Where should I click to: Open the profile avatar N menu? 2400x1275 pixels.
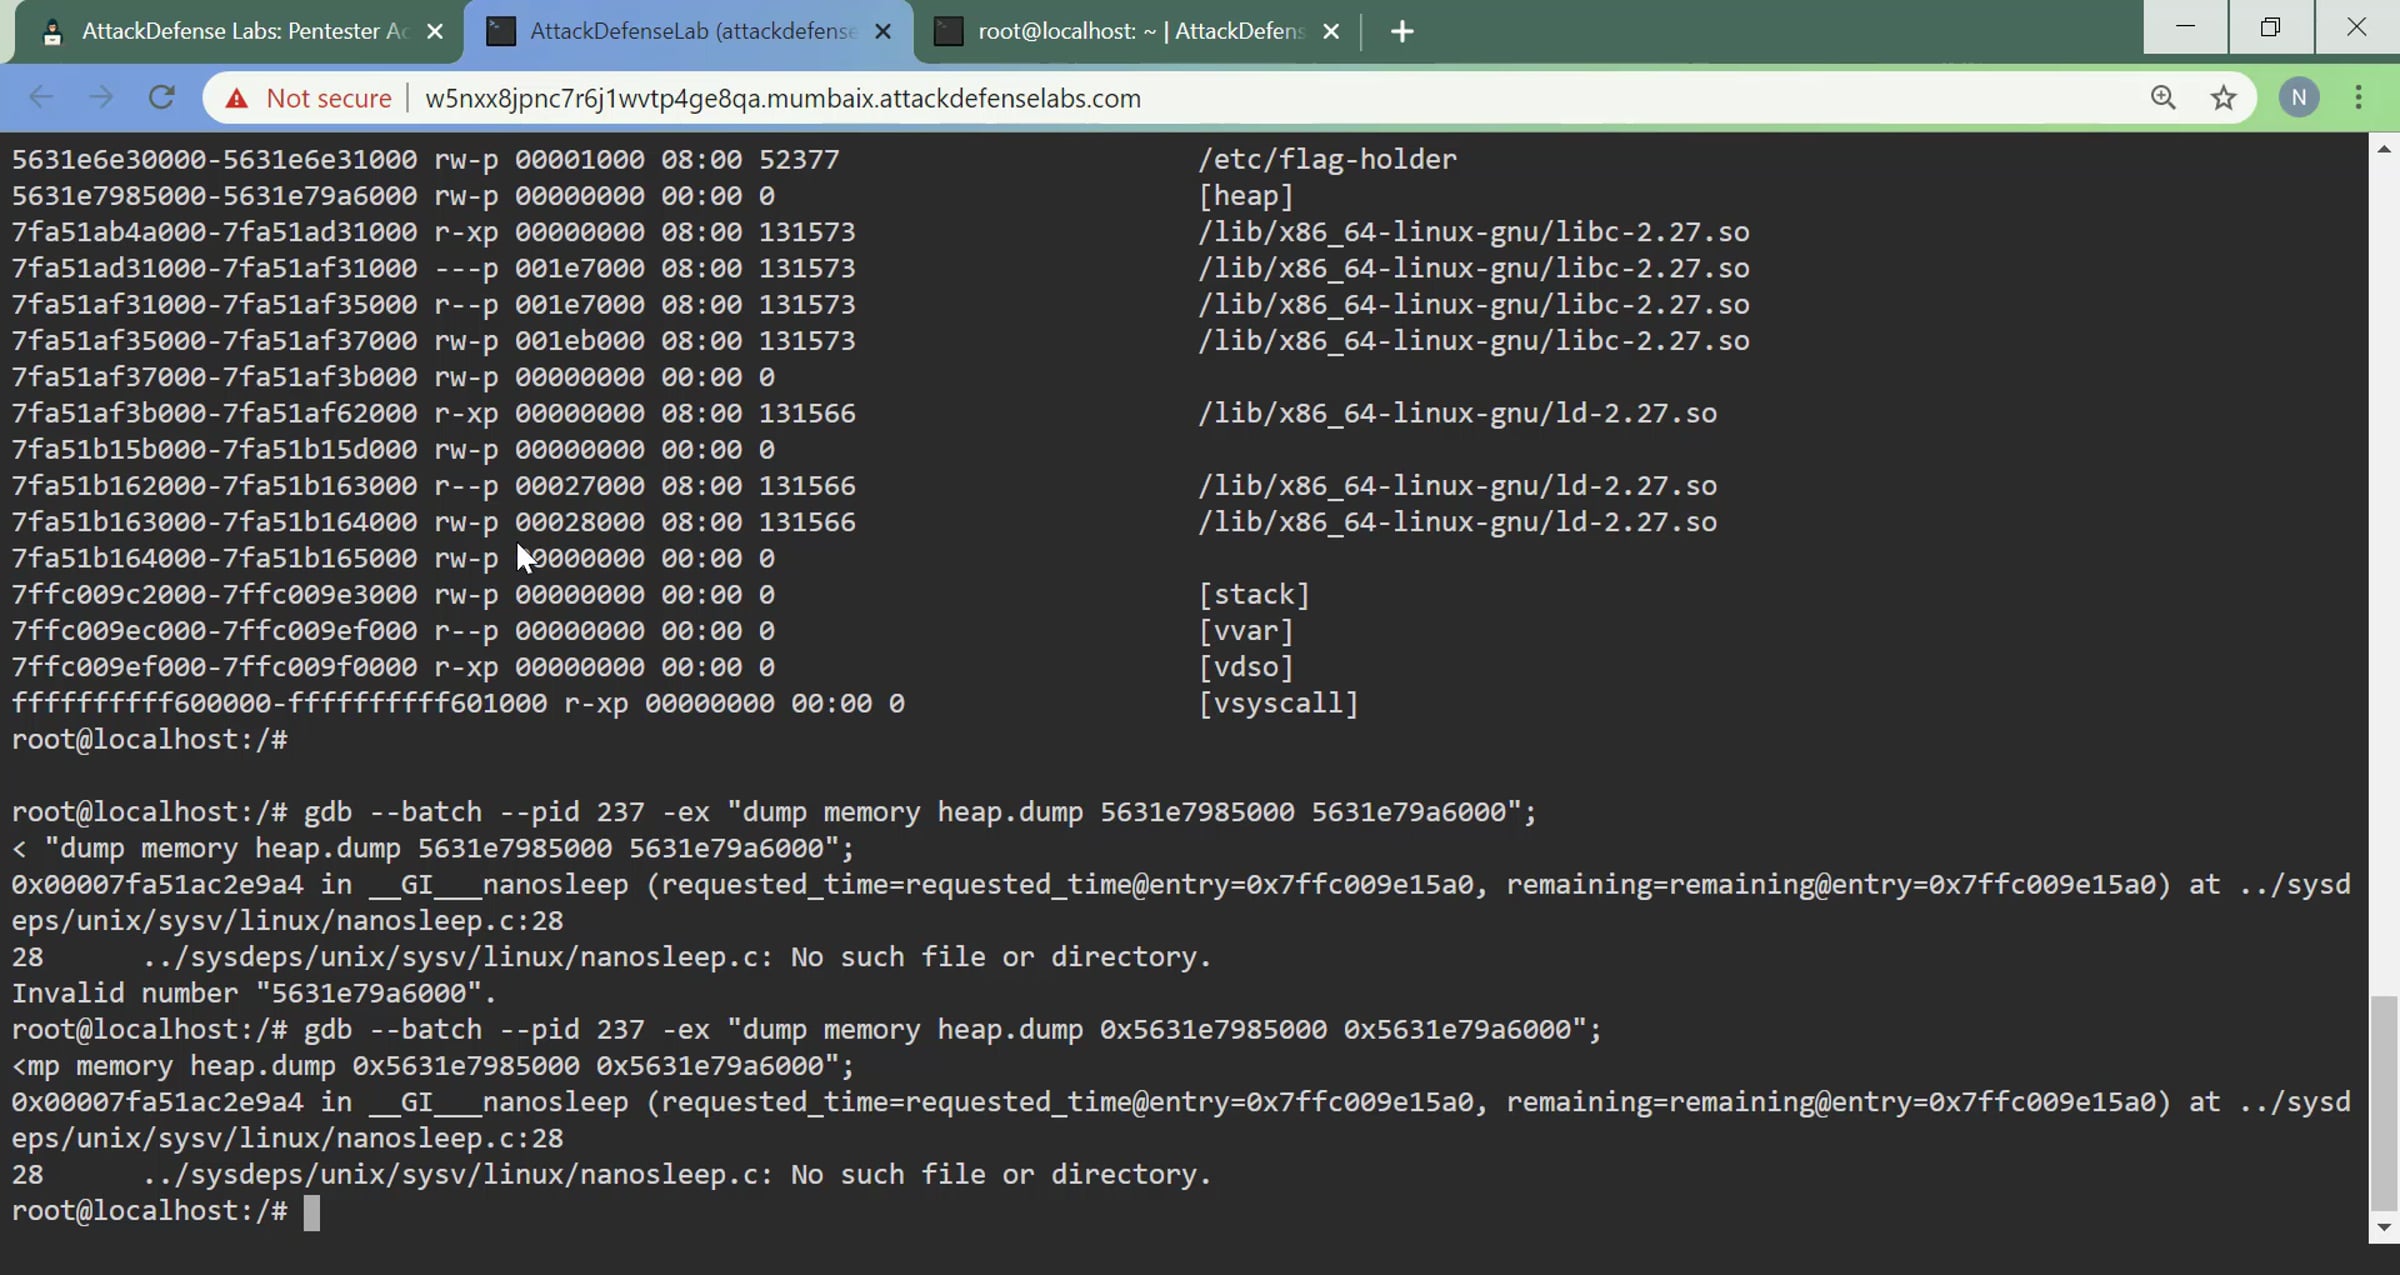(x=2298, y=98)
